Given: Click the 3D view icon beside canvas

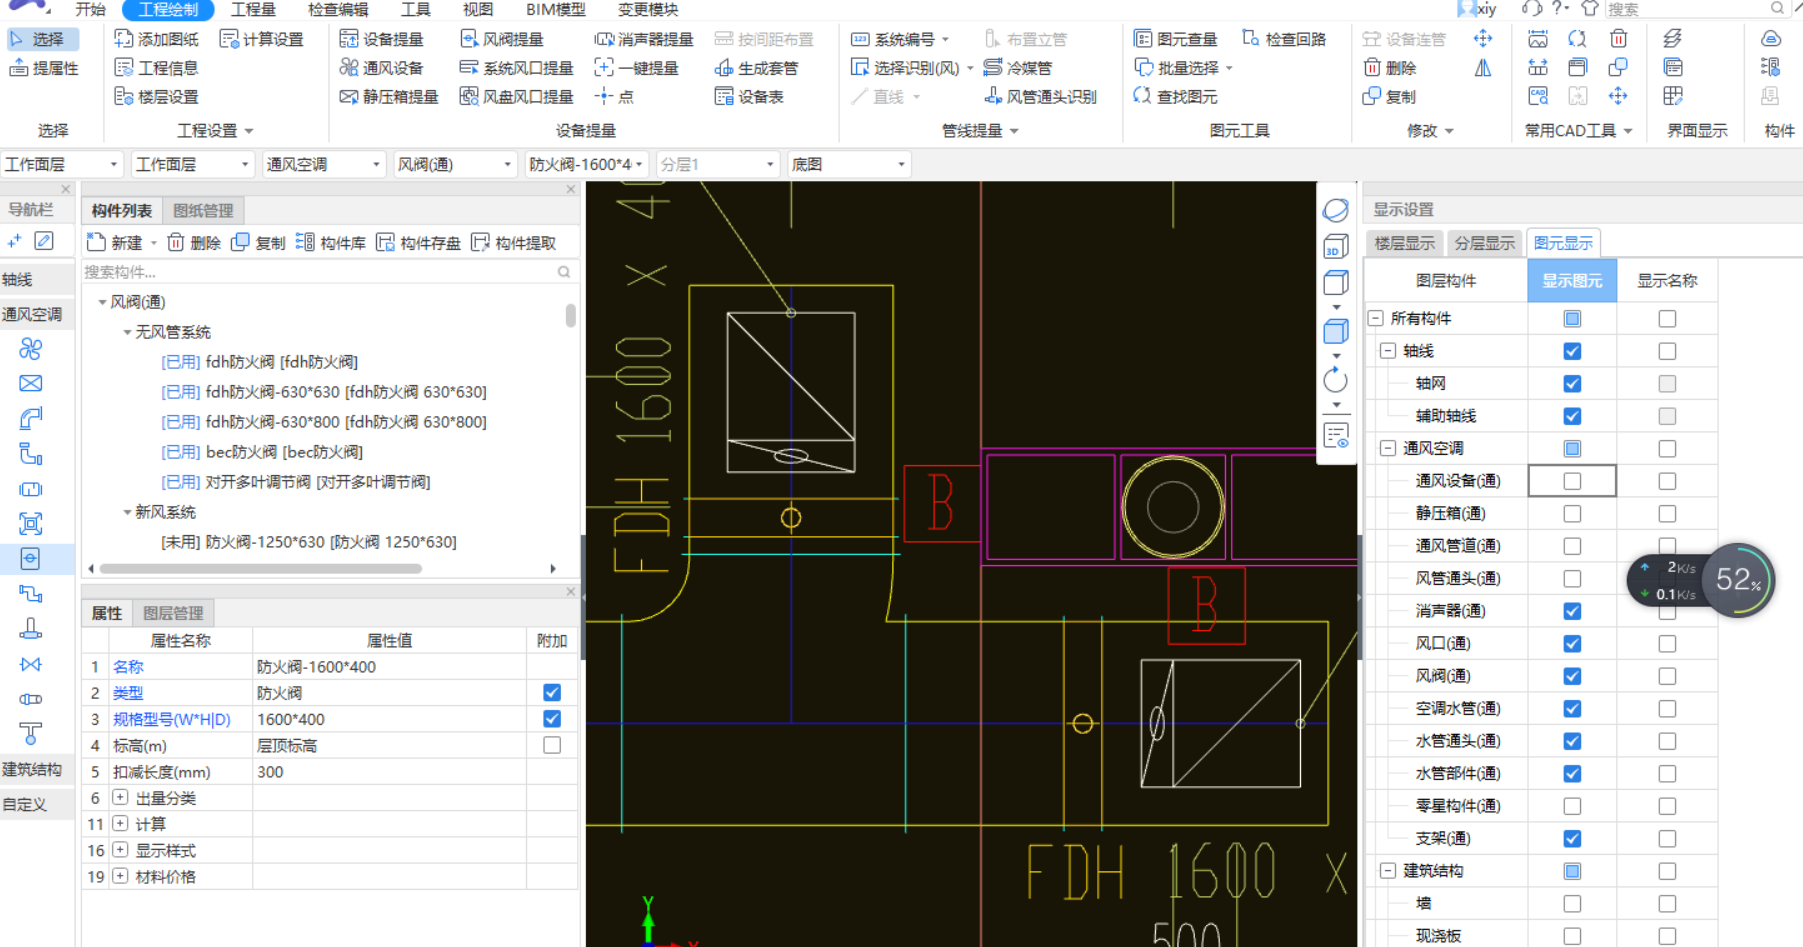Looking at the screenshot, I should [1336, 246].
